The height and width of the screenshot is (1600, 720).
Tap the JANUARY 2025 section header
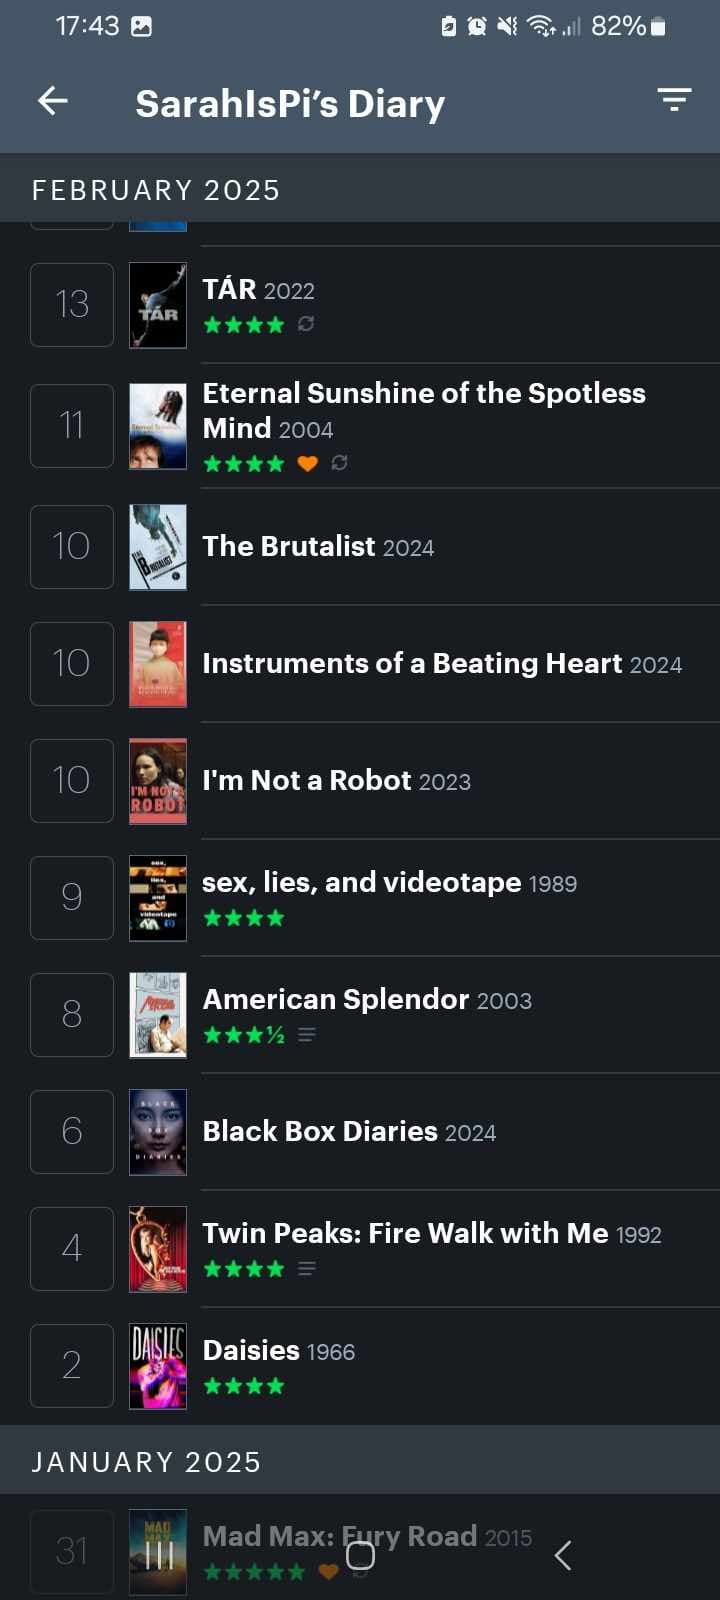[146, 1462]
